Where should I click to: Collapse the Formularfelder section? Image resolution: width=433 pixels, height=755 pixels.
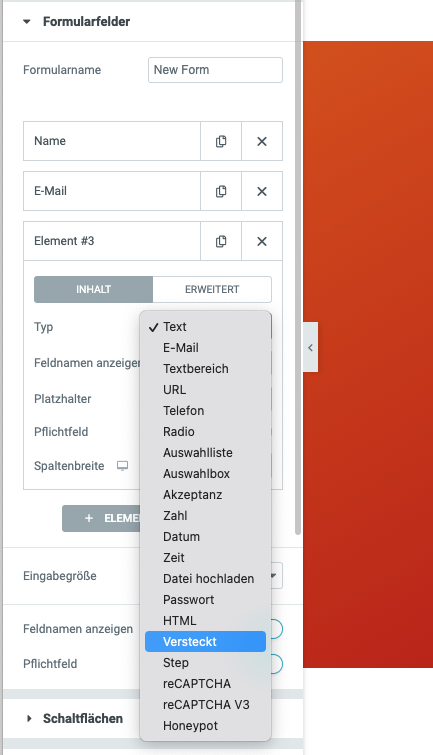pos(27,22)
